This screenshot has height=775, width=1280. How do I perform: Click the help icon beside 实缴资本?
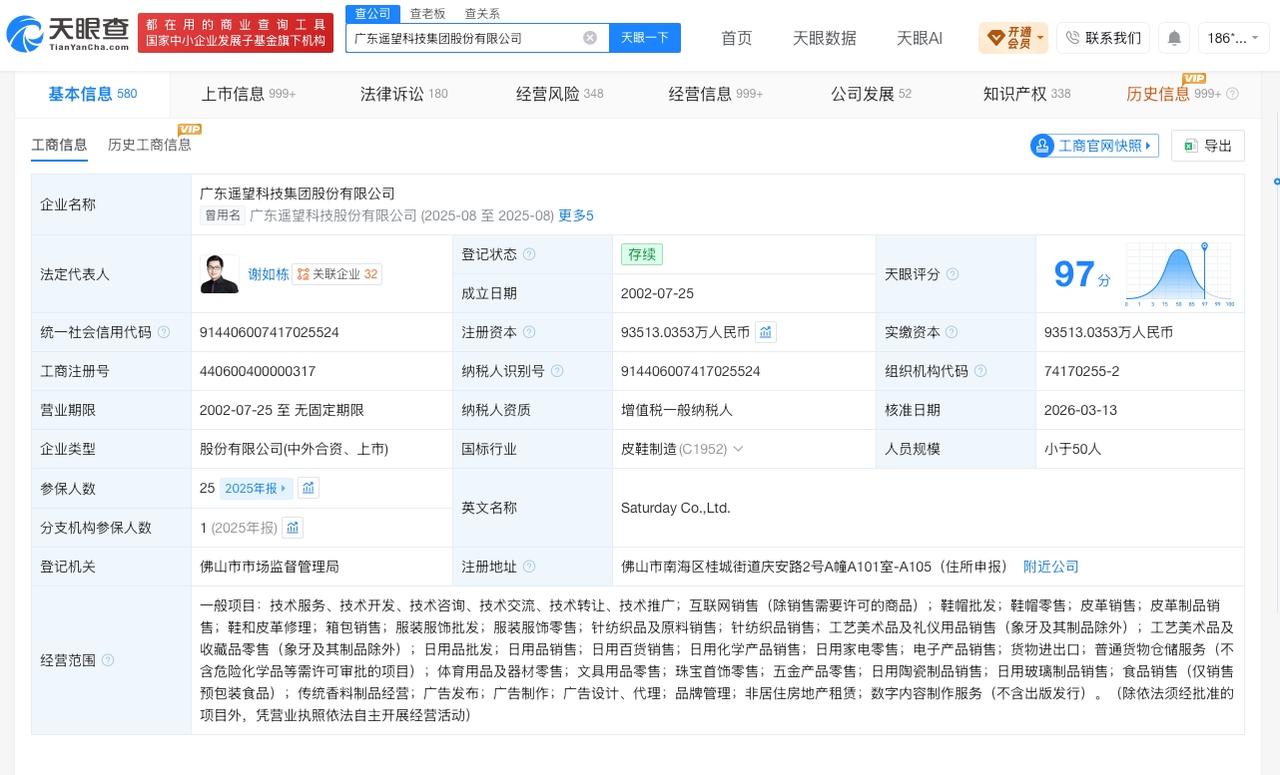(952, 332)
